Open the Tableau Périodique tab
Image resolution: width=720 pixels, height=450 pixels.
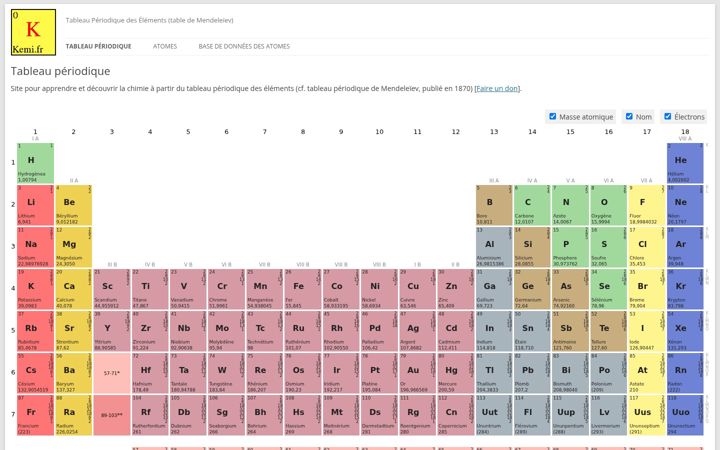pos(98,46)
